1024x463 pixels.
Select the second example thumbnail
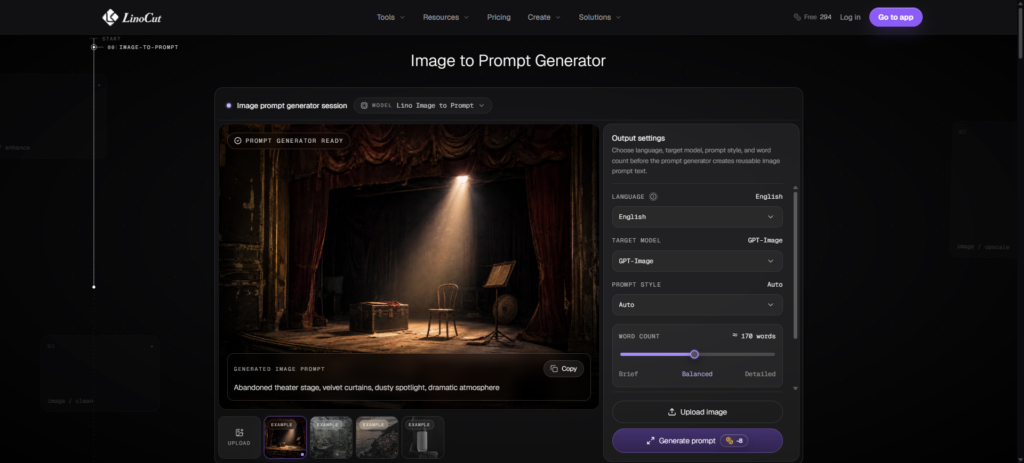coord(331,437)
